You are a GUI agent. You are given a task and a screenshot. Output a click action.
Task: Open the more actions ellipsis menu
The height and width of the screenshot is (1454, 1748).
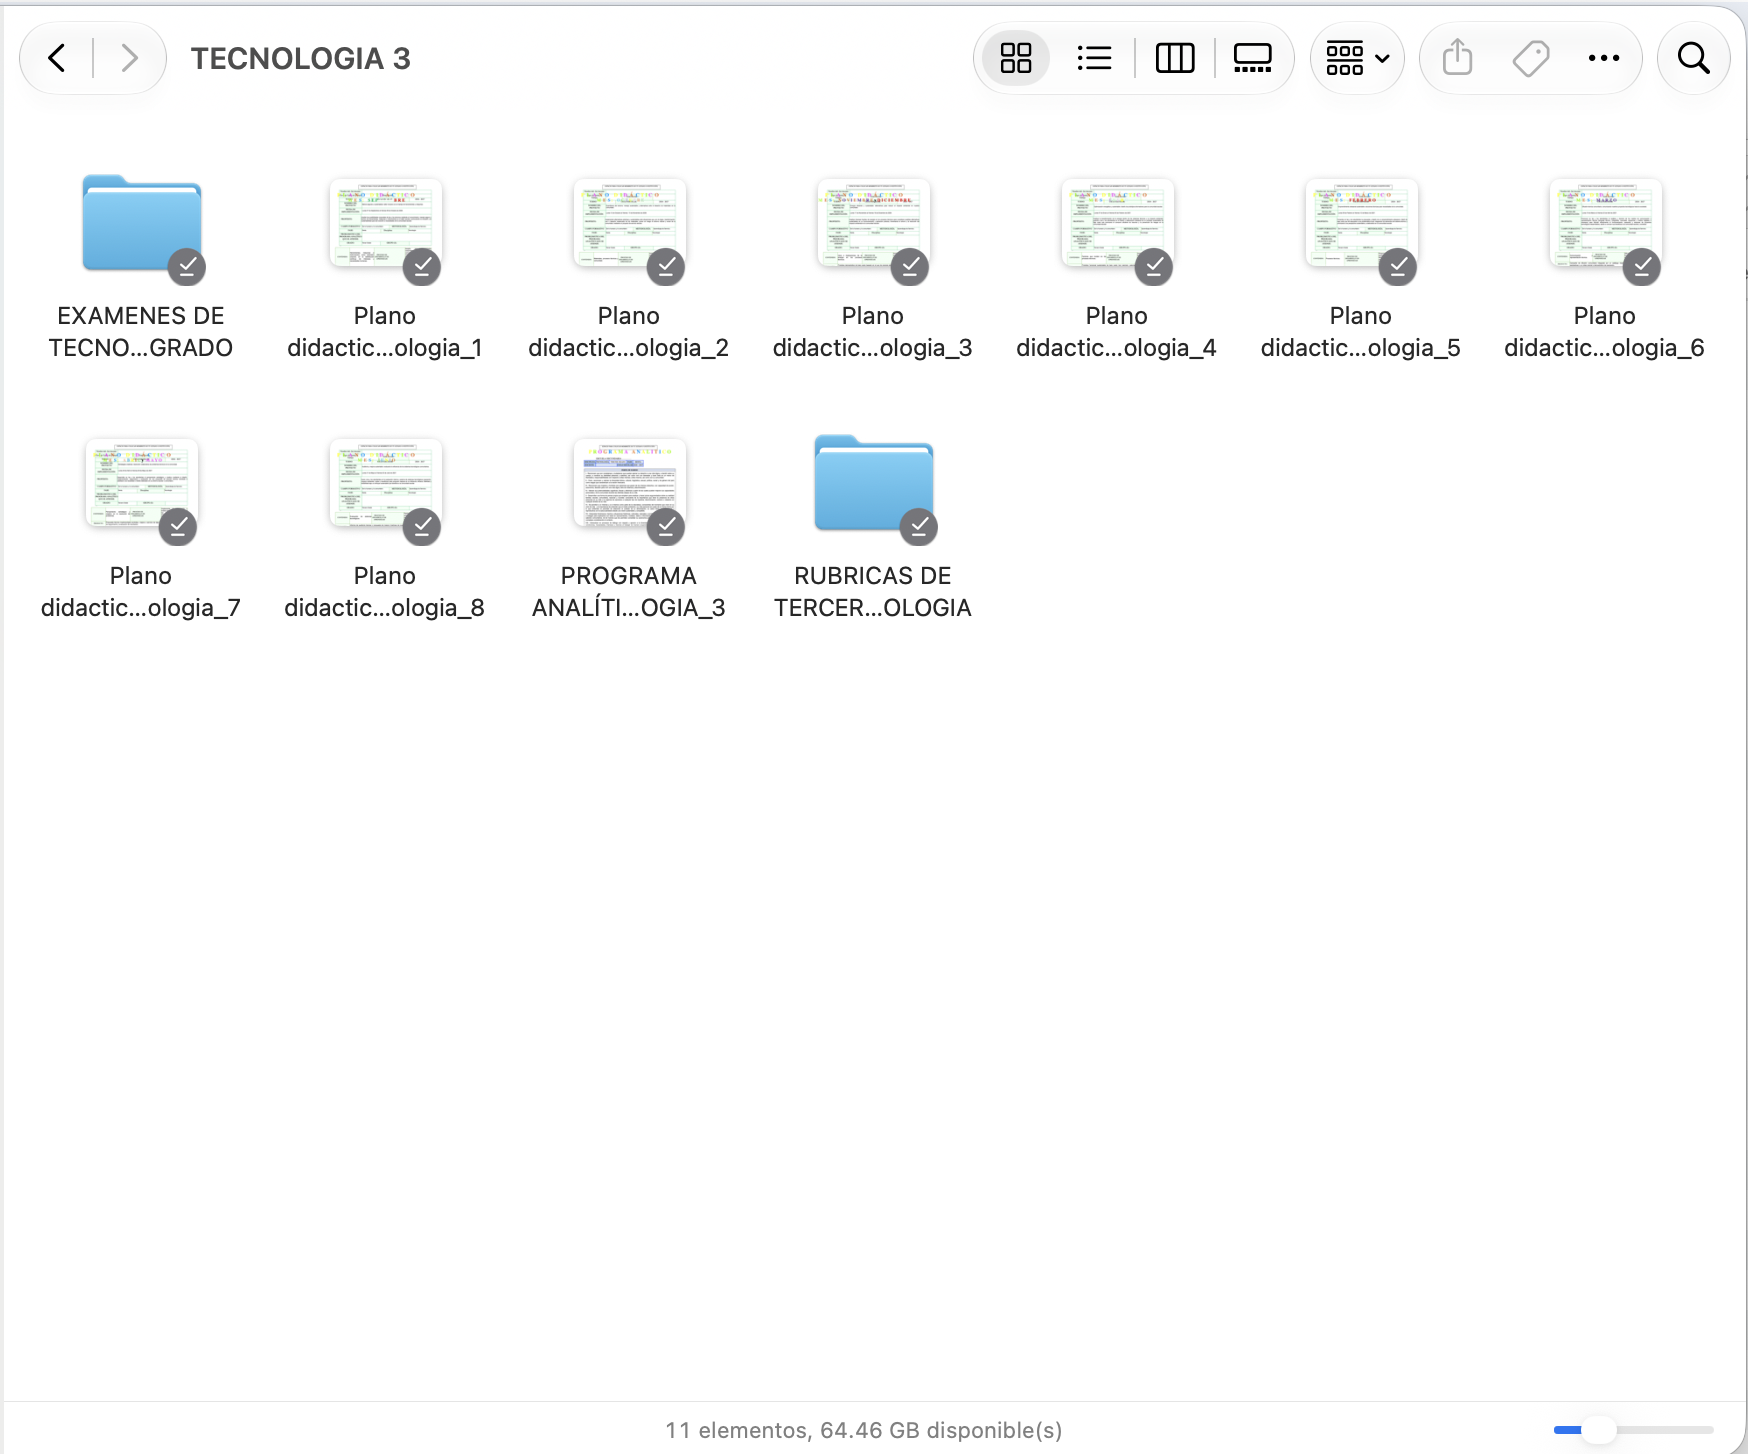click(x=1604, y=58)
